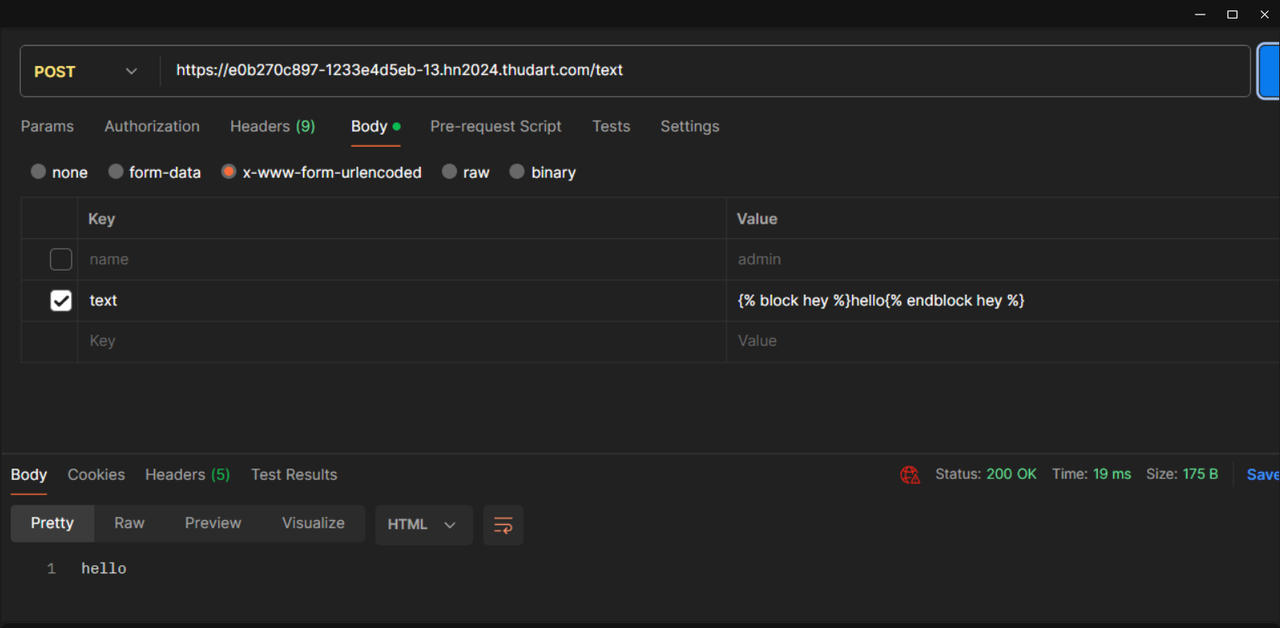Open request Headers (9) tab
1280x628 pixels.
point(272,126)
